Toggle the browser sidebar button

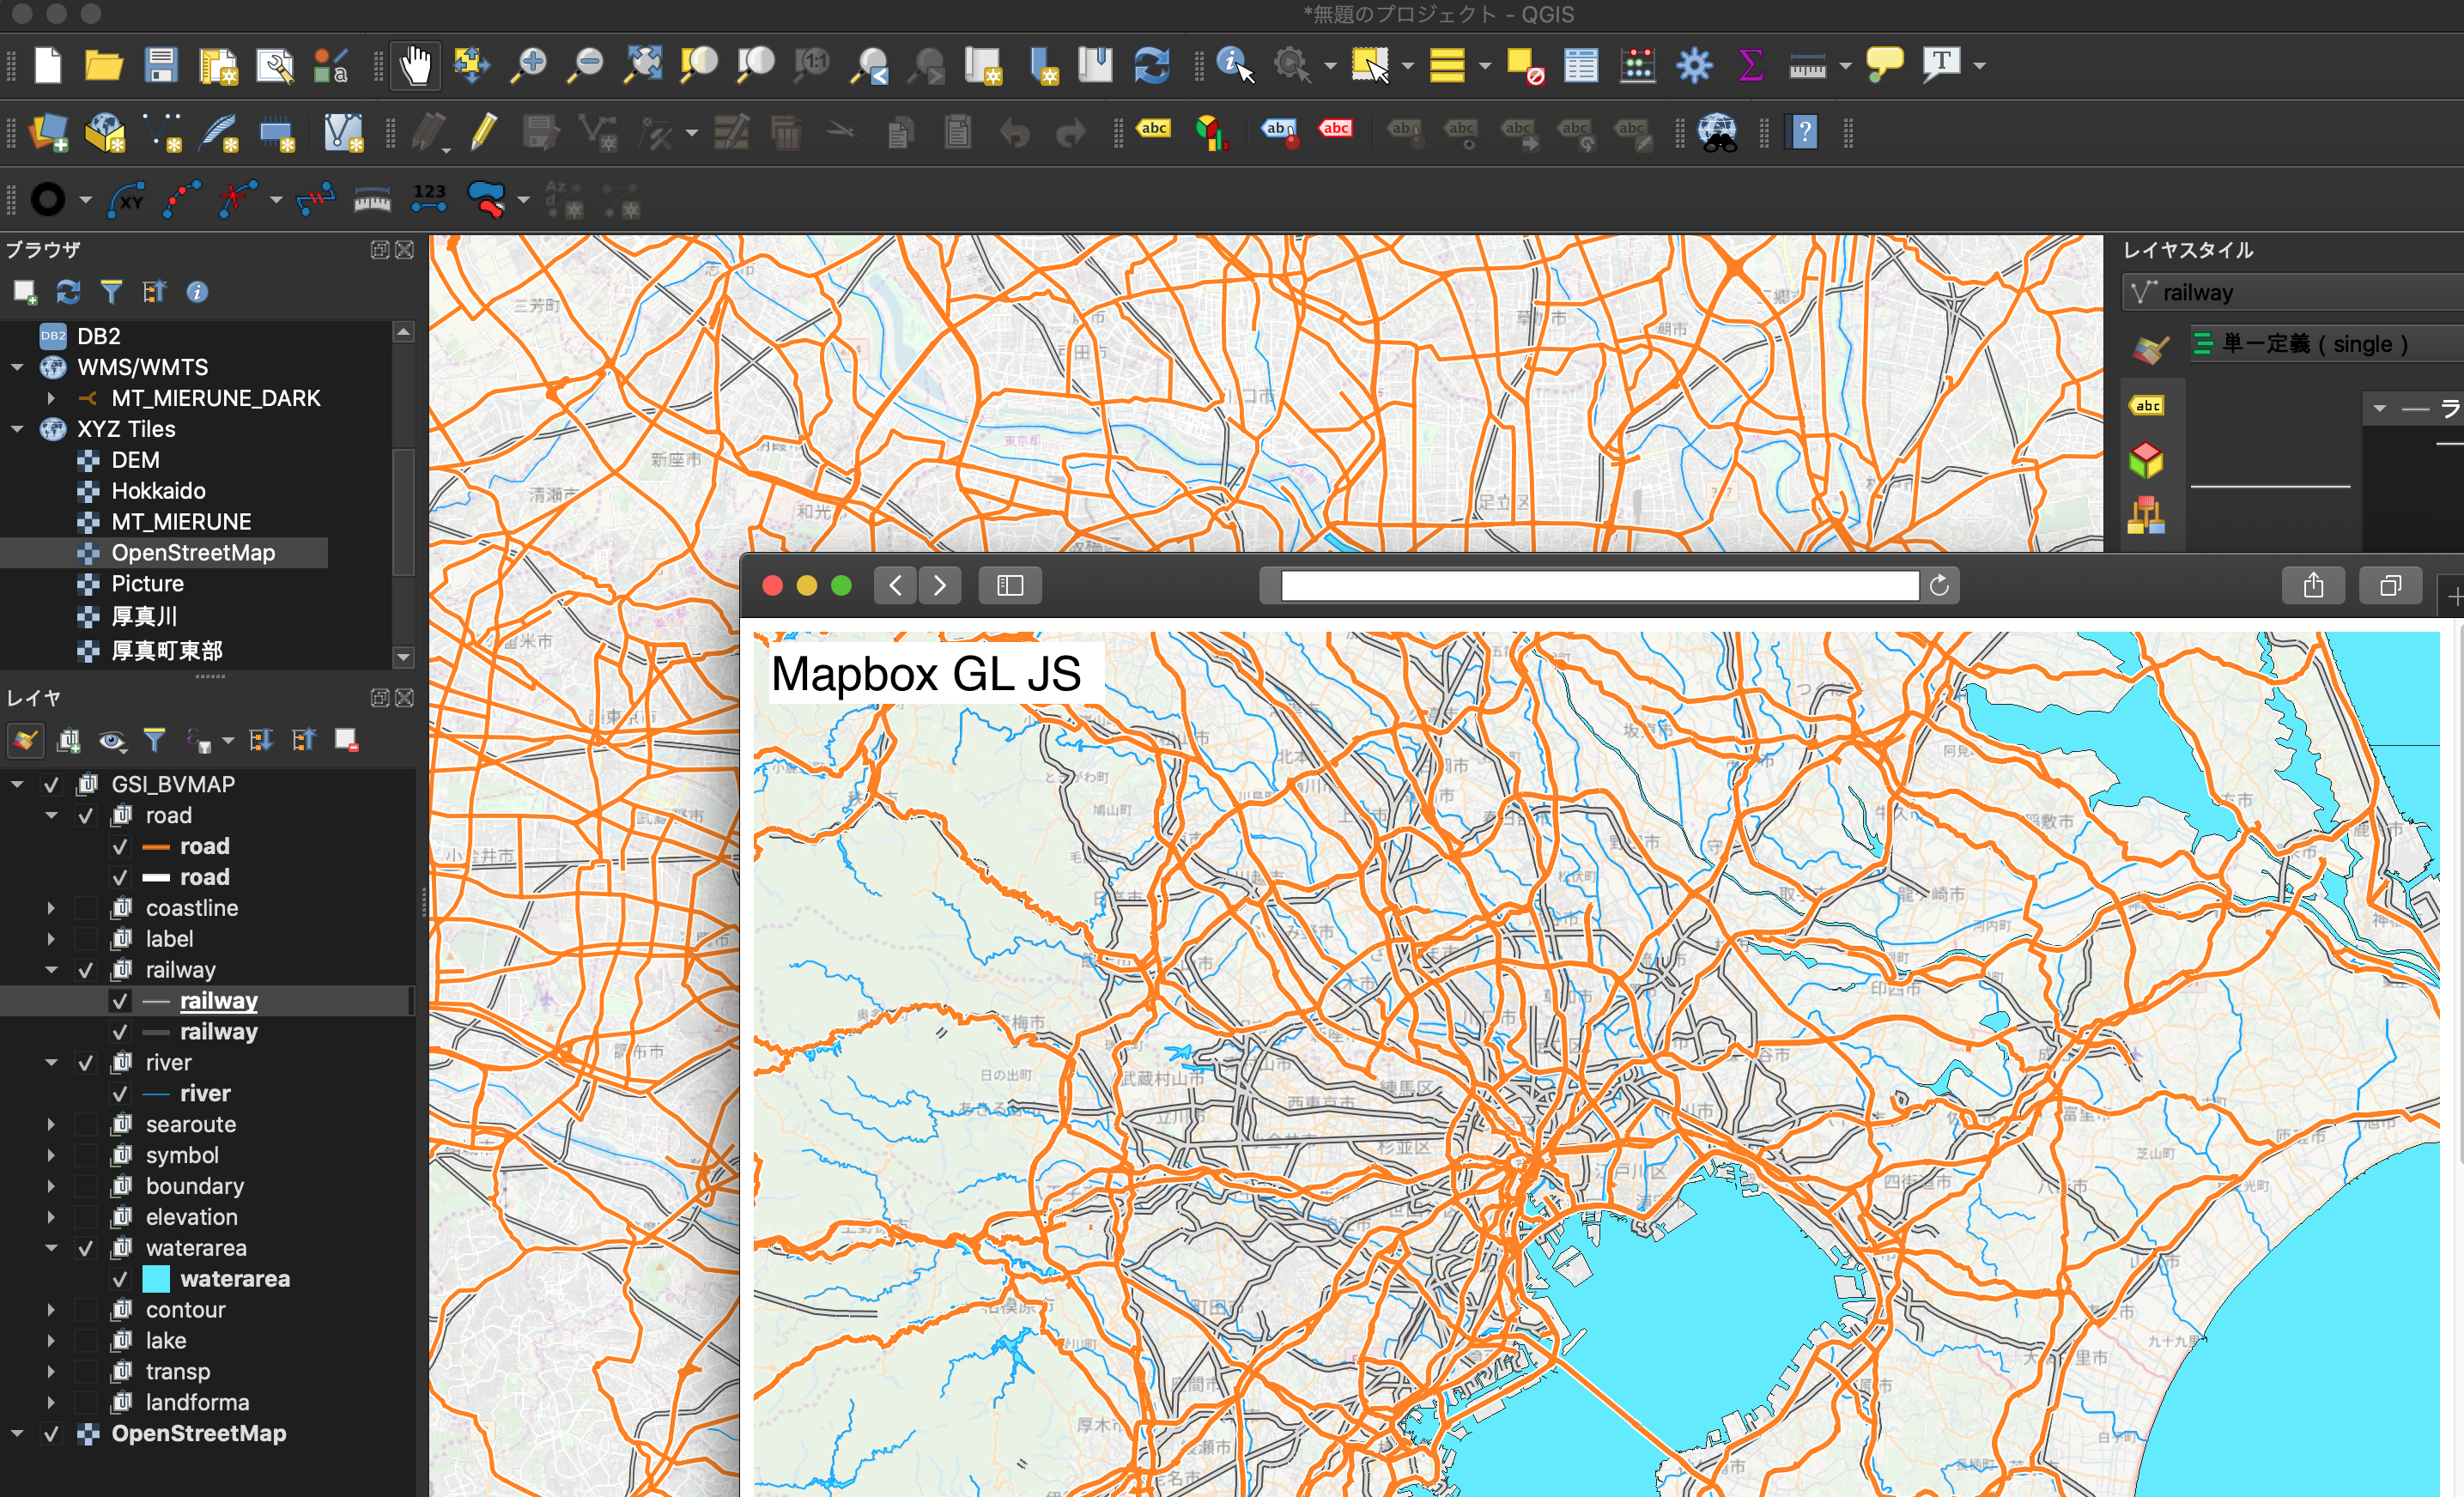(1010, 586)
